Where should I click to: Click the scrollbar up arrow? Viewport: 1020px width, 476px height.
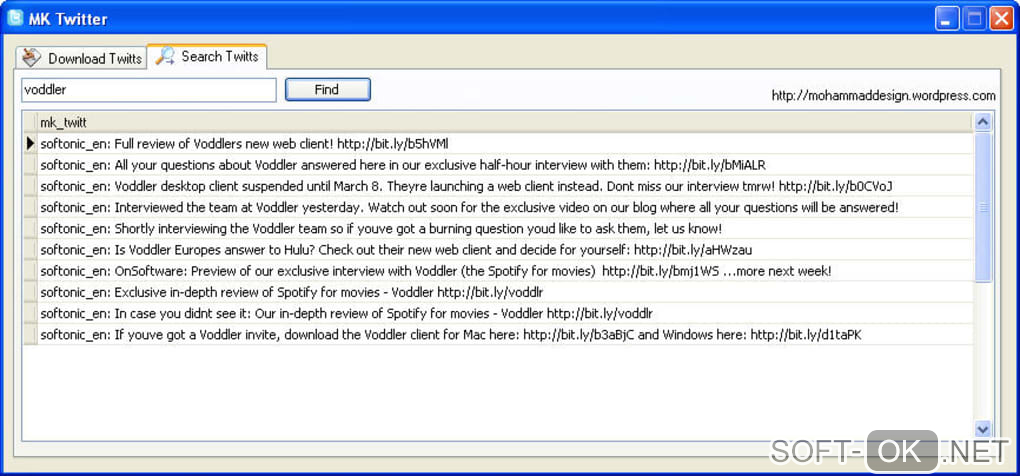982,122
